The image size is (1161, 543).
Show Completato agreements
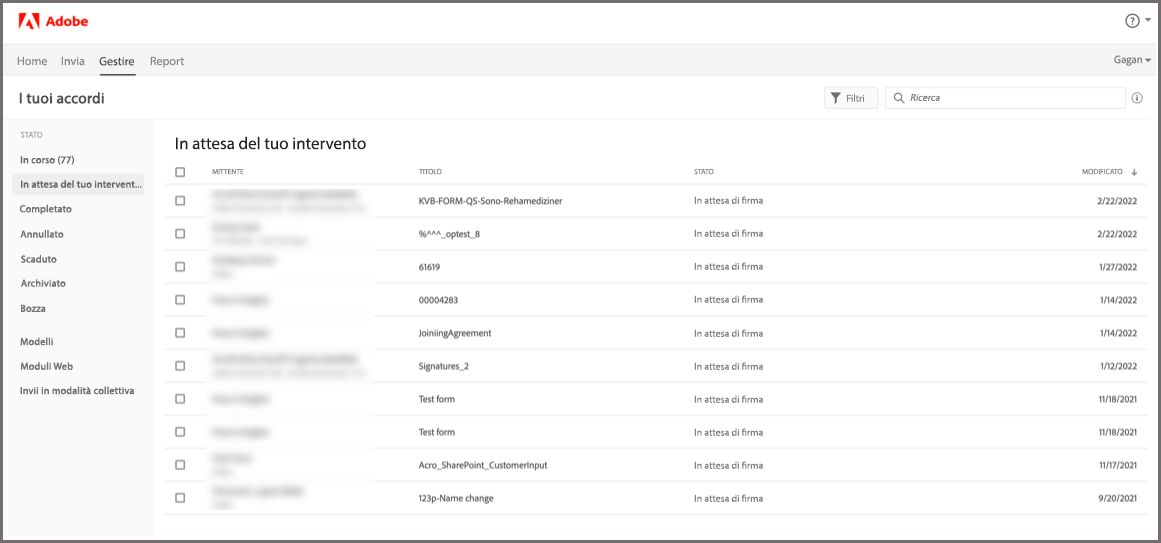click(x=46, y=209)
